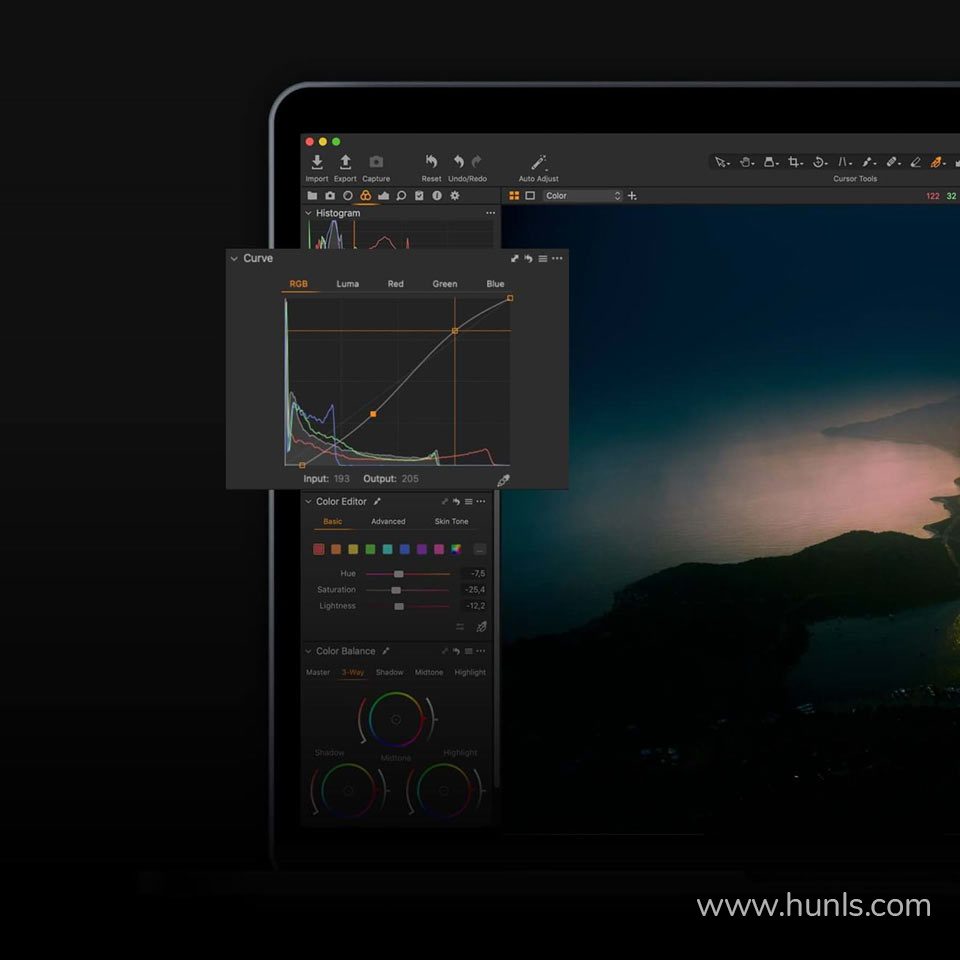
Task: Switch to Master tab in Color Balance
Action: [x=318, y=672]
